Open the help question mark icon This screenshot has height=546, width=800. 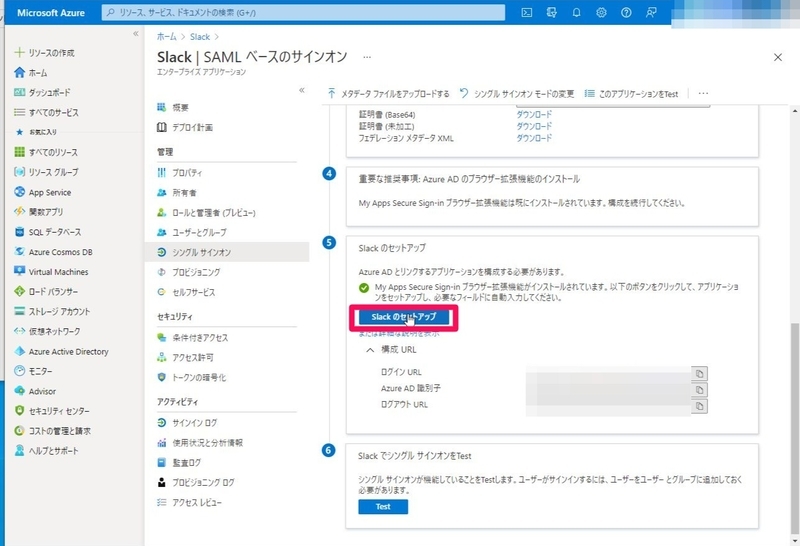point(626,13)
